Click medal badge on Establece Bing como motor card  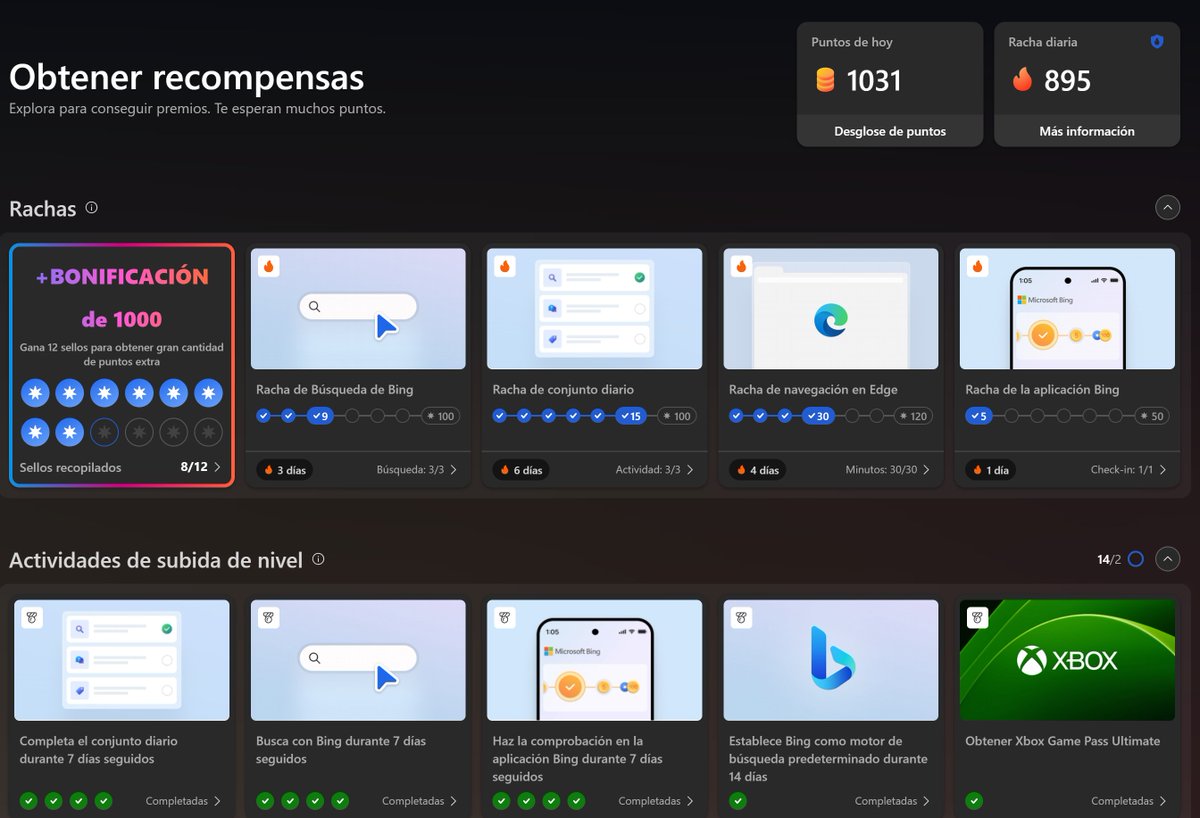point(741,618)
